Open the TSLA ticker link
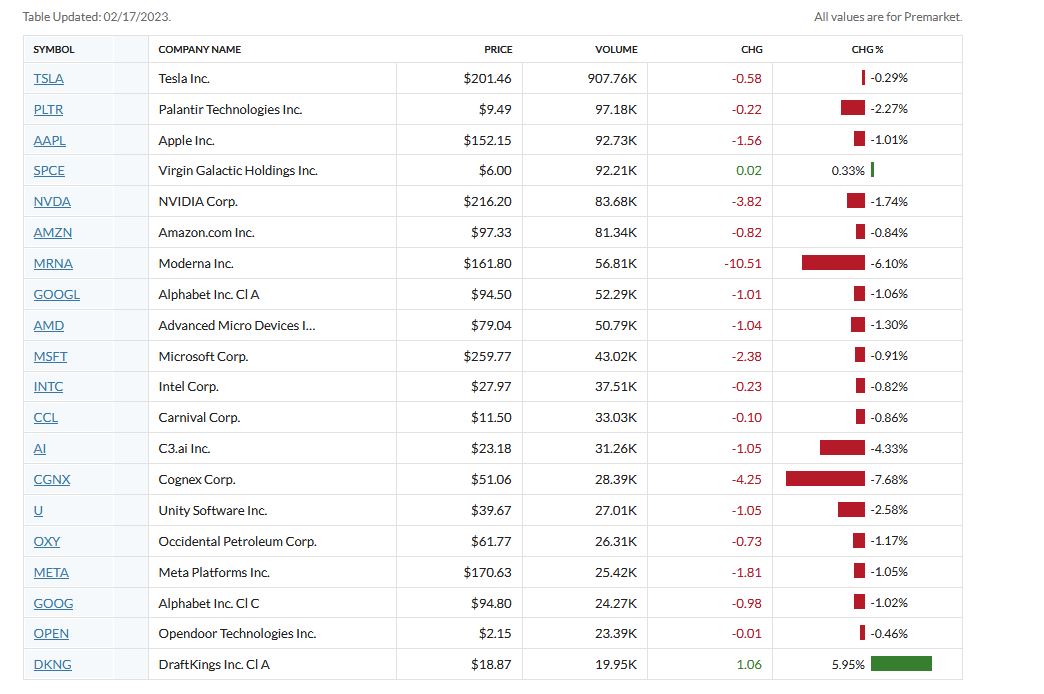The height and width of the screenshot is (694, 1044). 48,78
